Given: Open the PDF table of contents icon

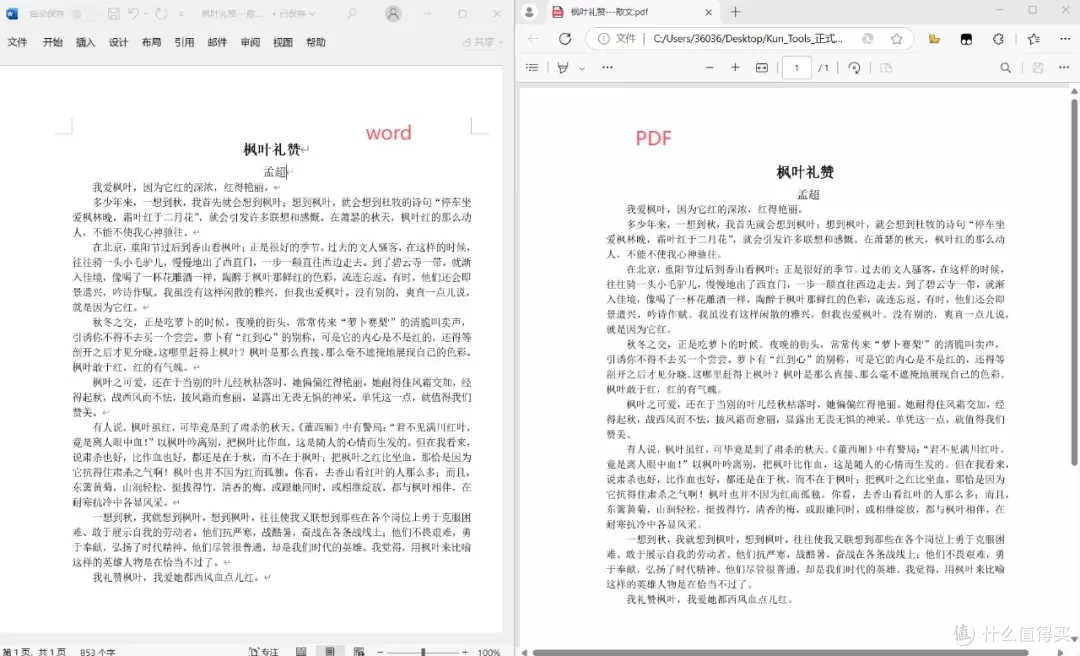Looking at the screenshot, I should pyautogui.click(x=532, y=68).
